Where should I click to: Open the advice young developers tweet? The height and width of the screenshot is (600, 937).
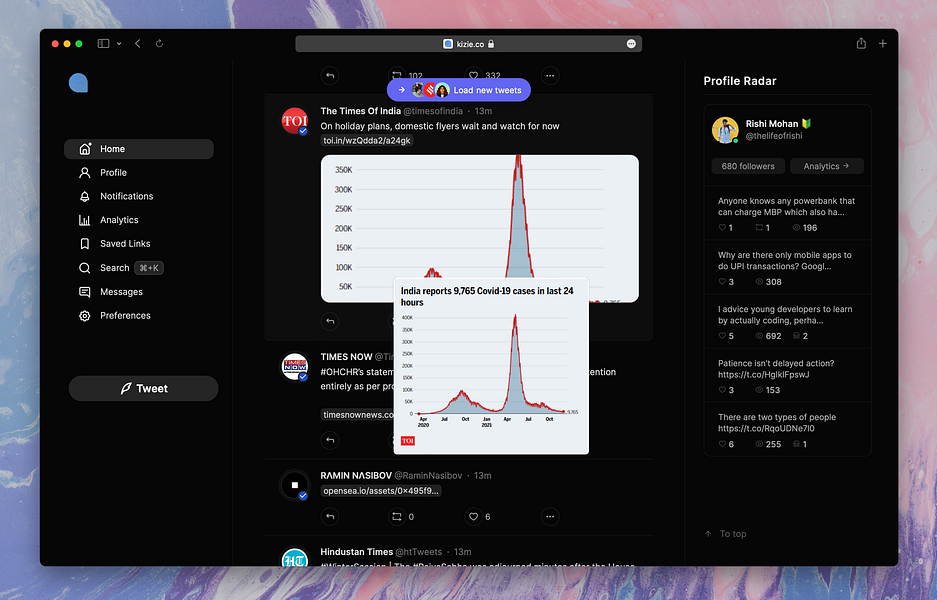(x=787, y=322)
